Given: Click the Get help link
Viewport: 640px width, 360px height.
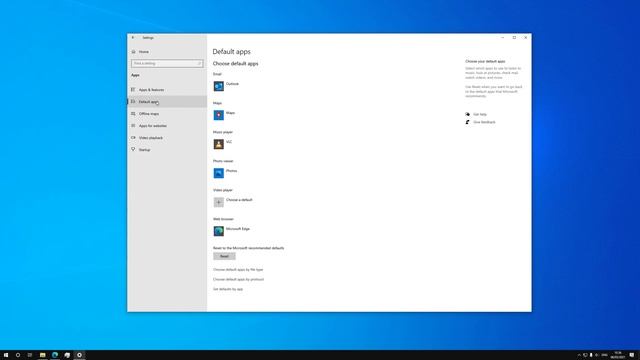Looking at the screenshot, I should 480,115.
